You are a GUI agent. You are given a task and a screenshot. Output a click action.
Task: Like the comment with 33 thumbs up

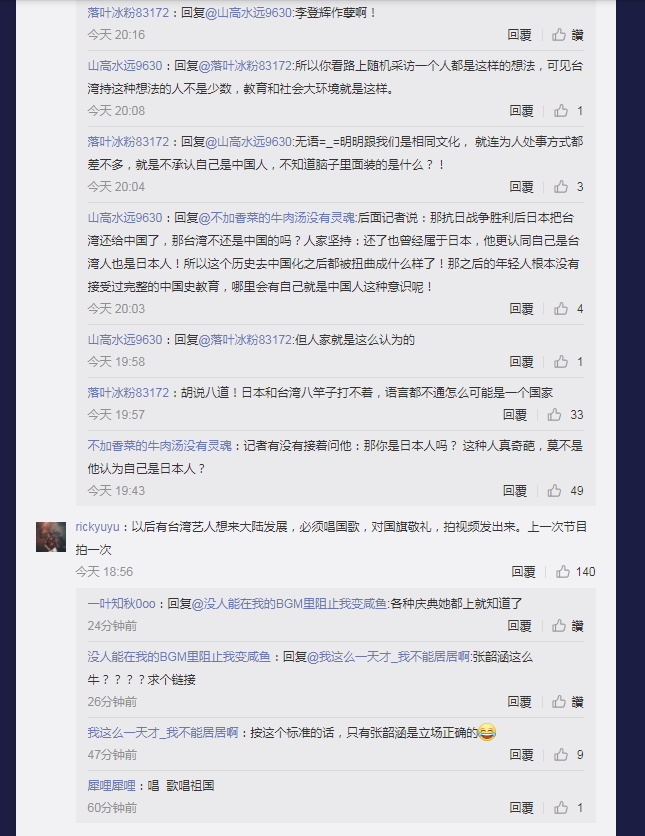coord(554,414)
